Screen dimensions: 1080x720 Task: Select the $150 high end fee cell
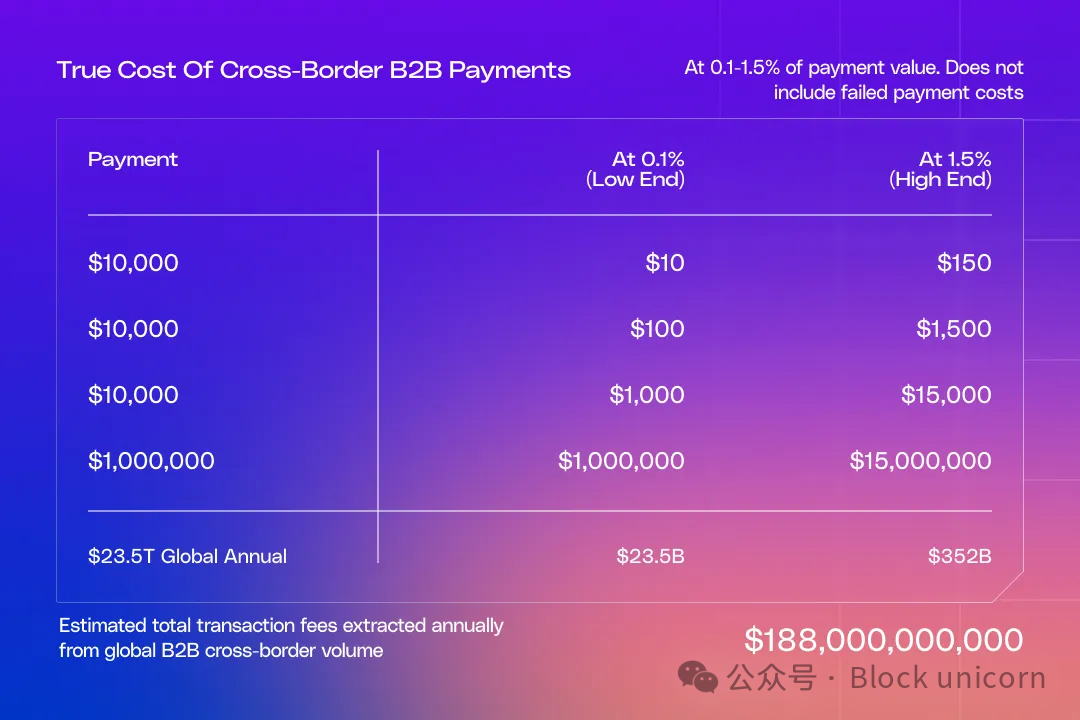964,263
